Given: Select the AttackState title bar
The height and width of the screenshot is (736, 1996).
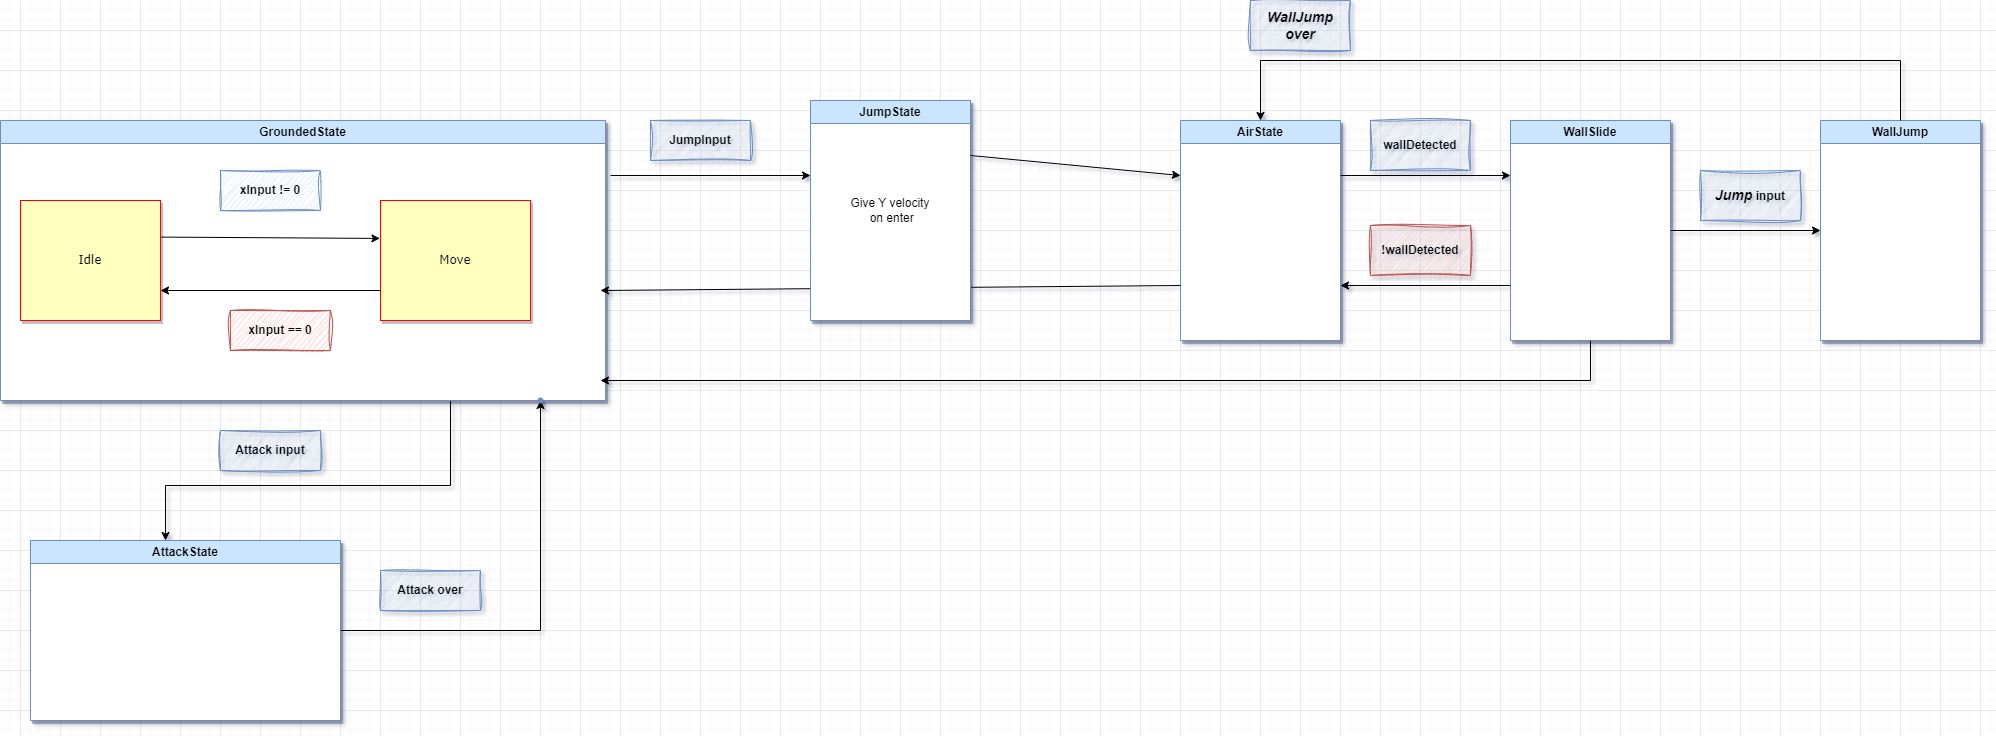Looking at the screenshot, I should click(185, 552).
